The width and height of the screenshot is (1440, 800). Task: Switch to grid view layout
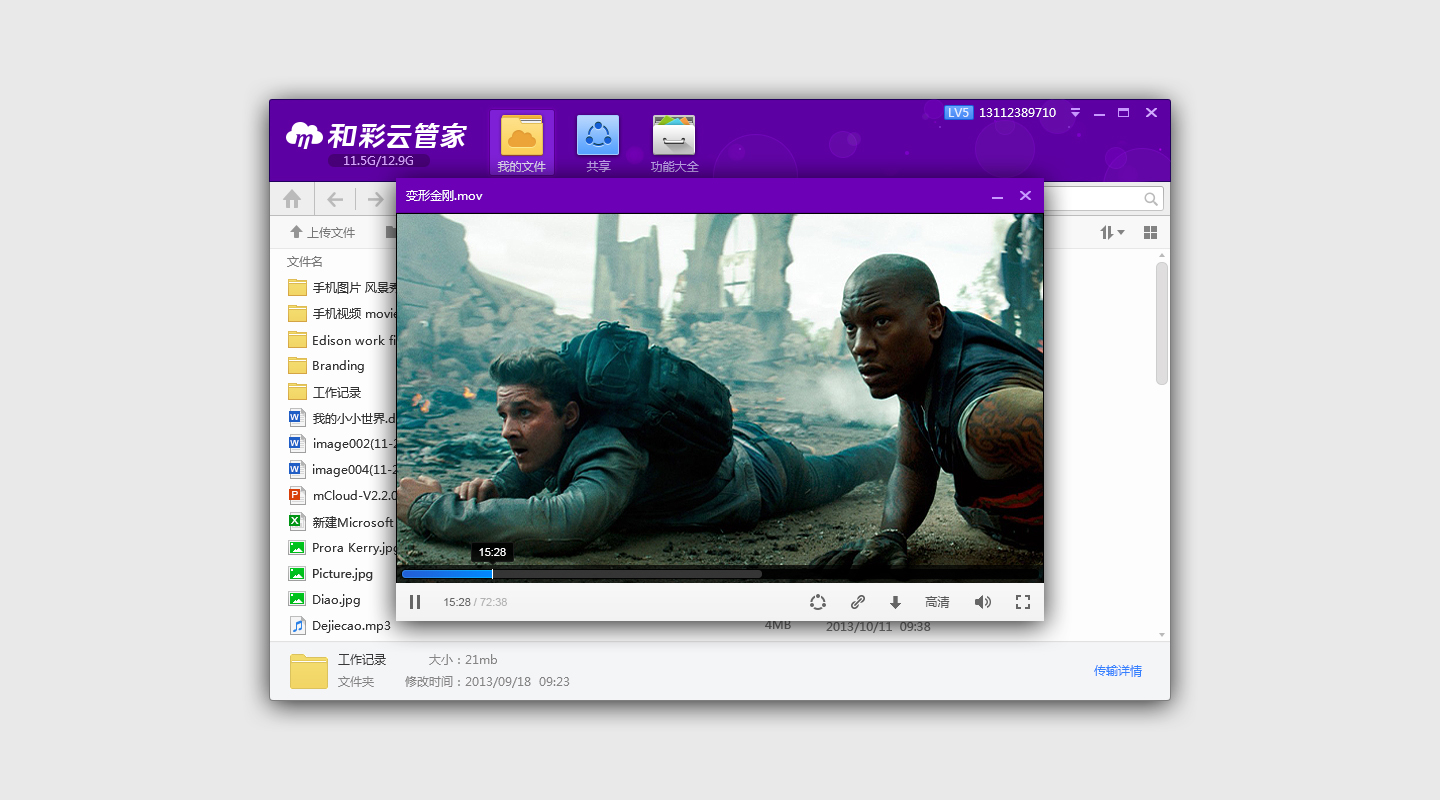click(x=1150, y=232)
